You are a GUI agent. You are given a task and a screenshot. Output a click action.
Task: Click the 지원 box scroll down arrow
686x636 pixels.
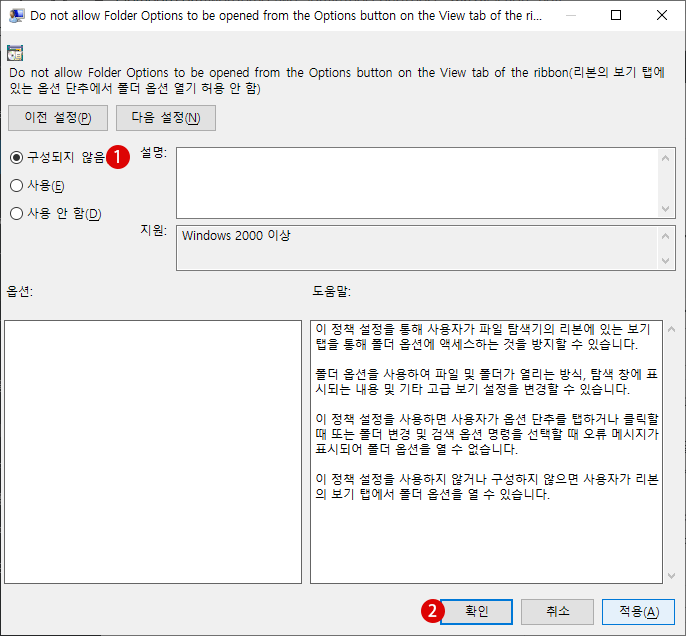(x=665, y=261)
